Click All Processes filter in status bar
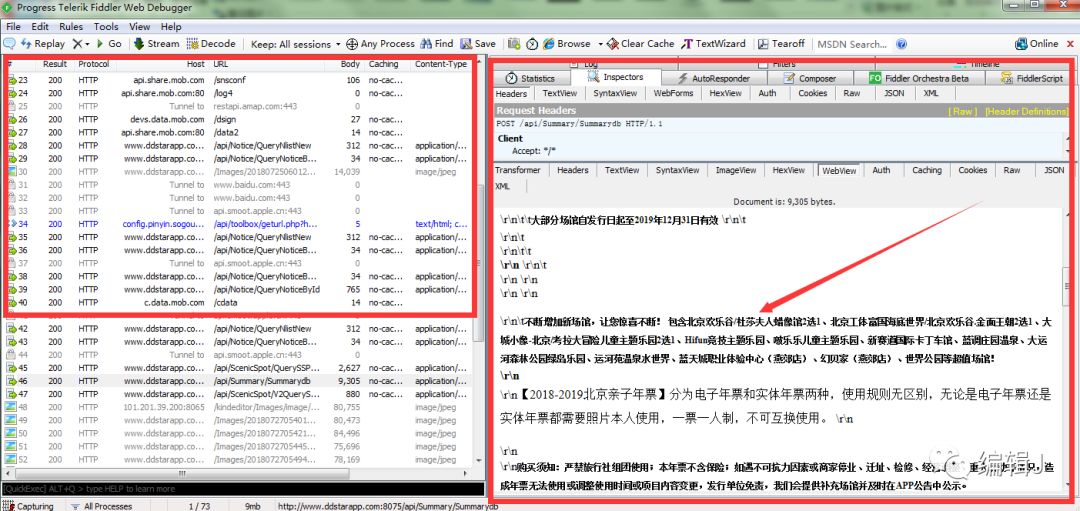 pyautogui.click(x=101, y=506)
